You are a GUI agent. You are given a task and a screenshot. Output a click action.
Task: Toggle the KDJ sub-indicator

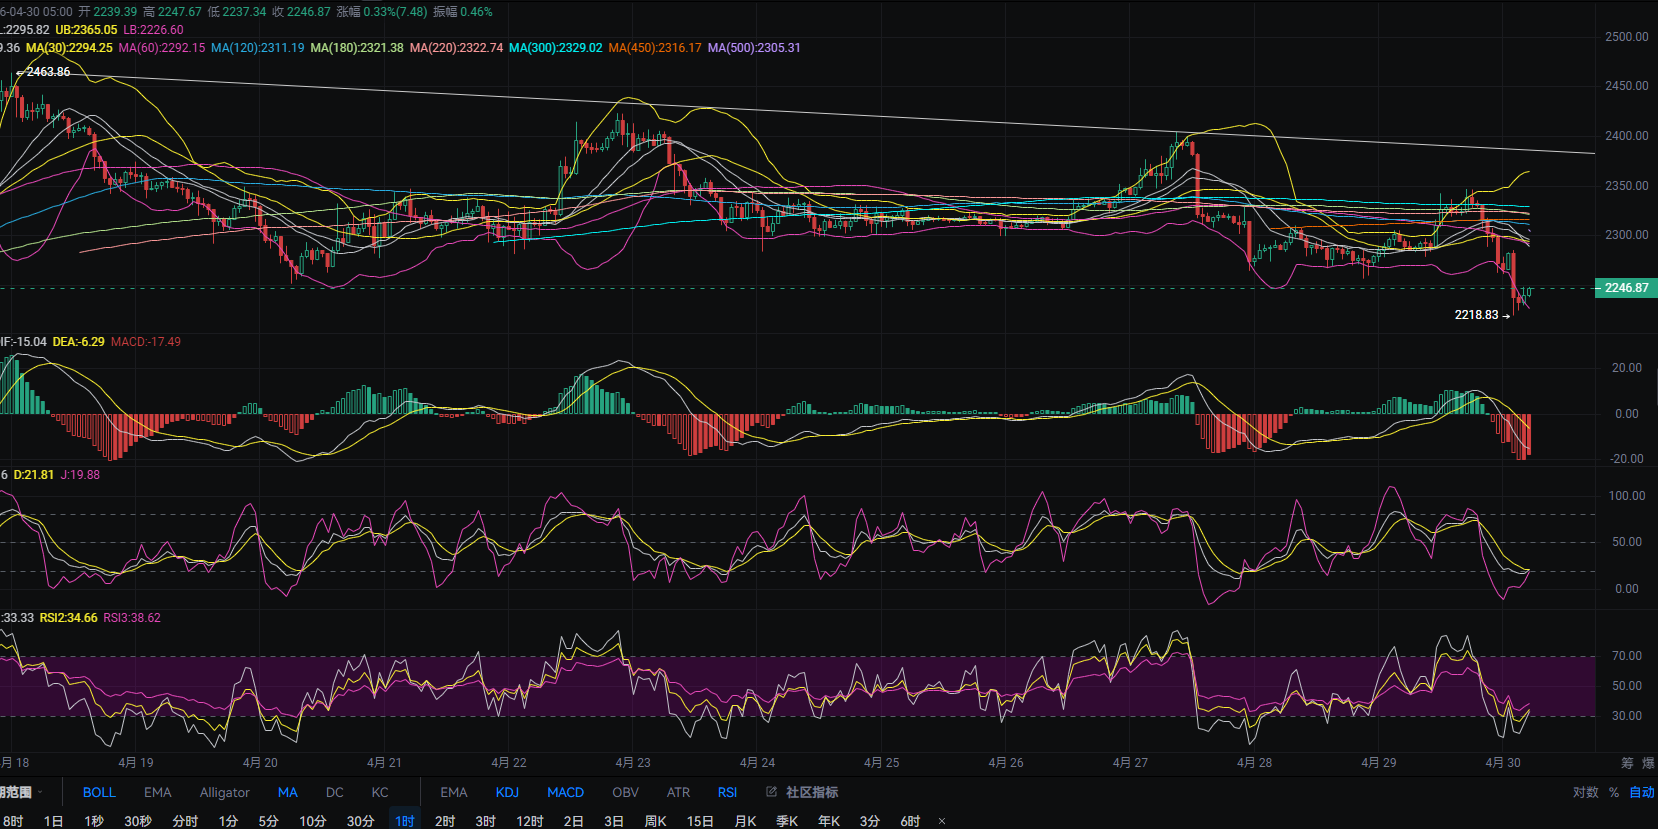pyautogui.click(x=507, y=792)
